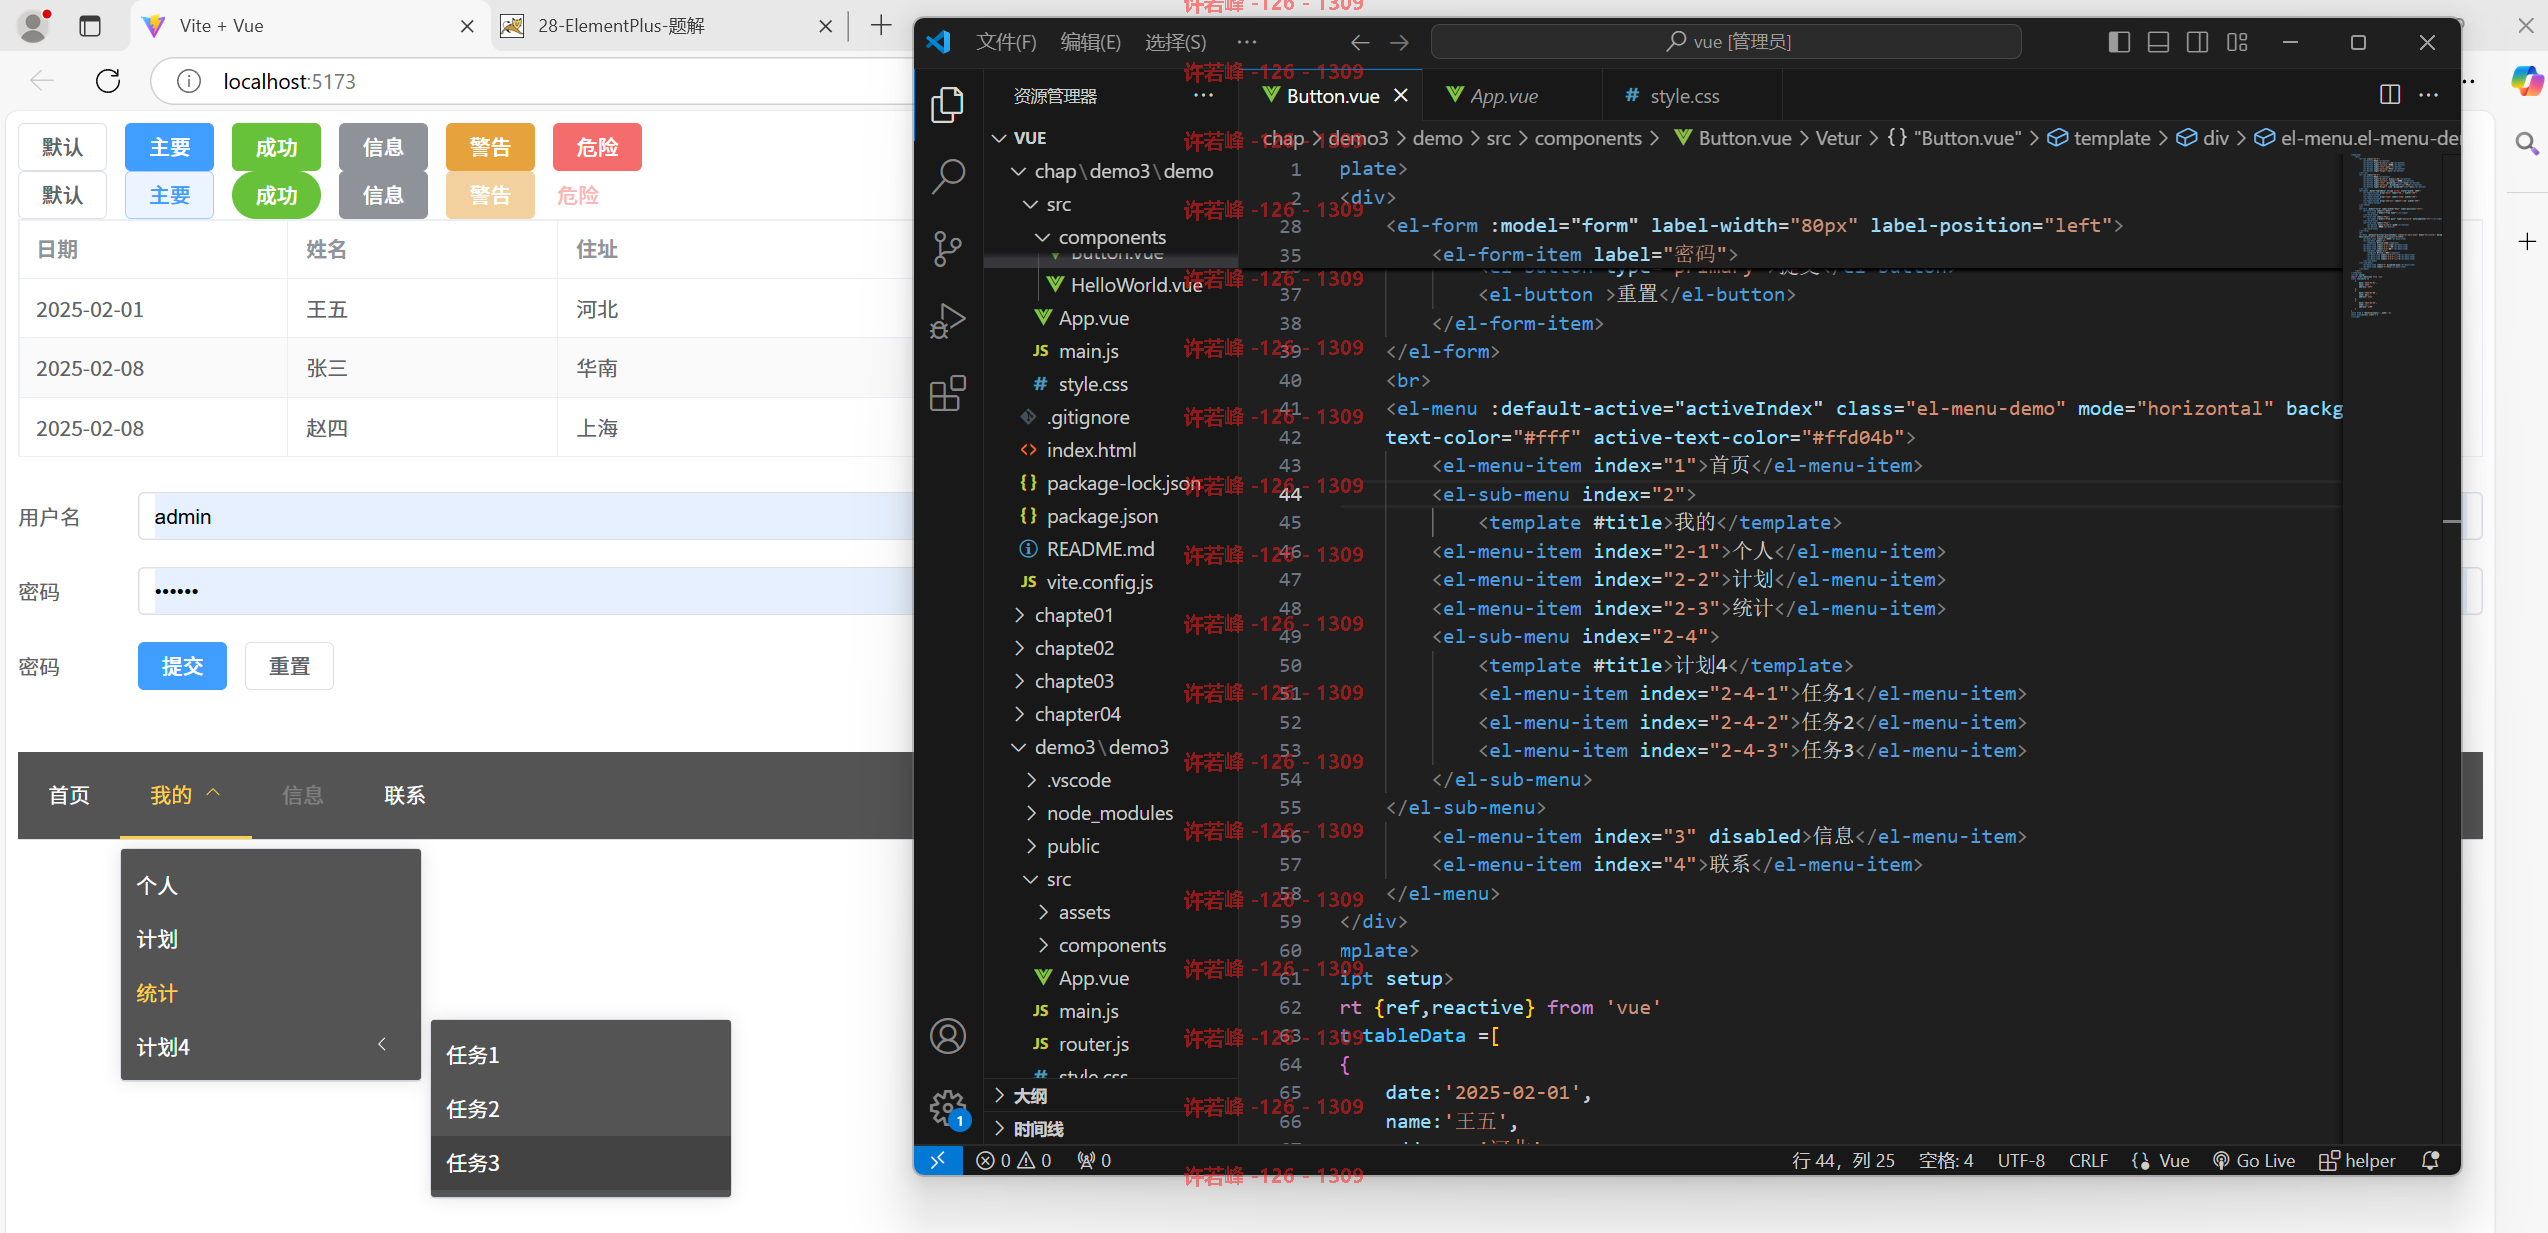This screenshot has height=1233, width=2548.
Task: Open Explorer panel Views and More Actions ellipsis
Action: (1203, 96)
